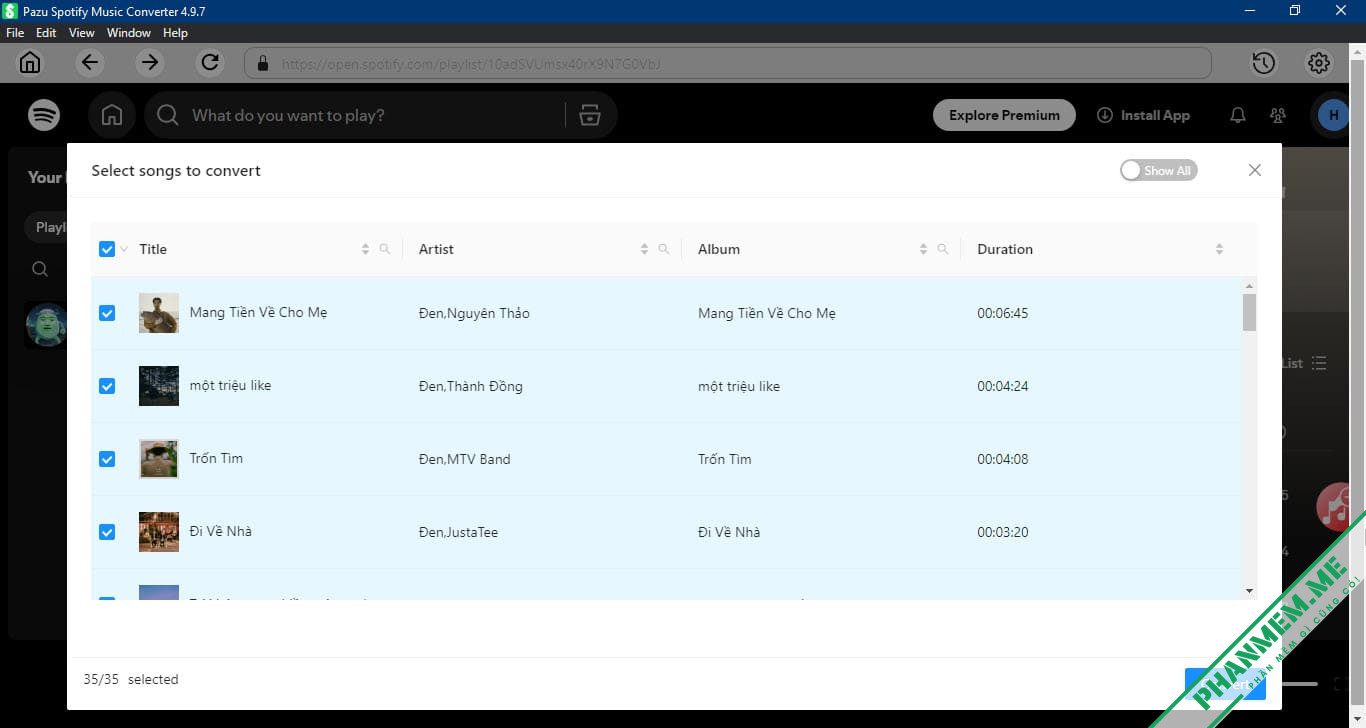Click the Explore Premium button
The width and height of the screenshot is (1366, 728).
(x=1004, y=115)
